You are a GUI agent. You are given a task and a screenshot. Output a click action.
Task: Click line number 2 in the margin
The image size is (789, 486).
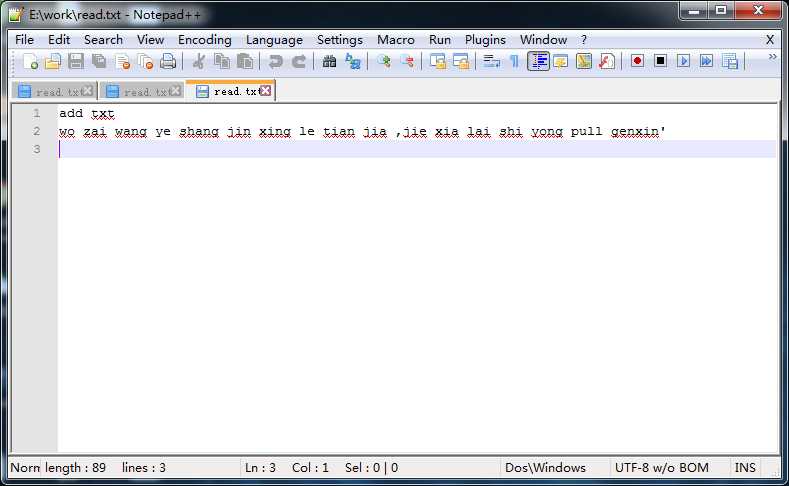pyautogui.click(x=37, y=131)
